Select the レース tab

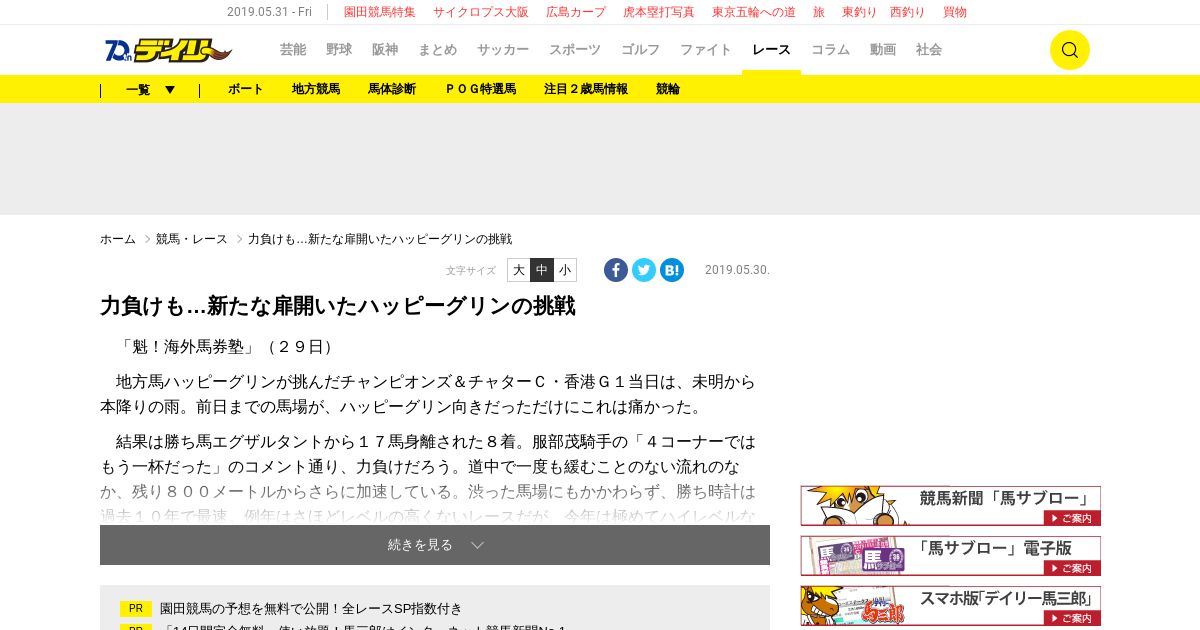(x=771, y=50)
